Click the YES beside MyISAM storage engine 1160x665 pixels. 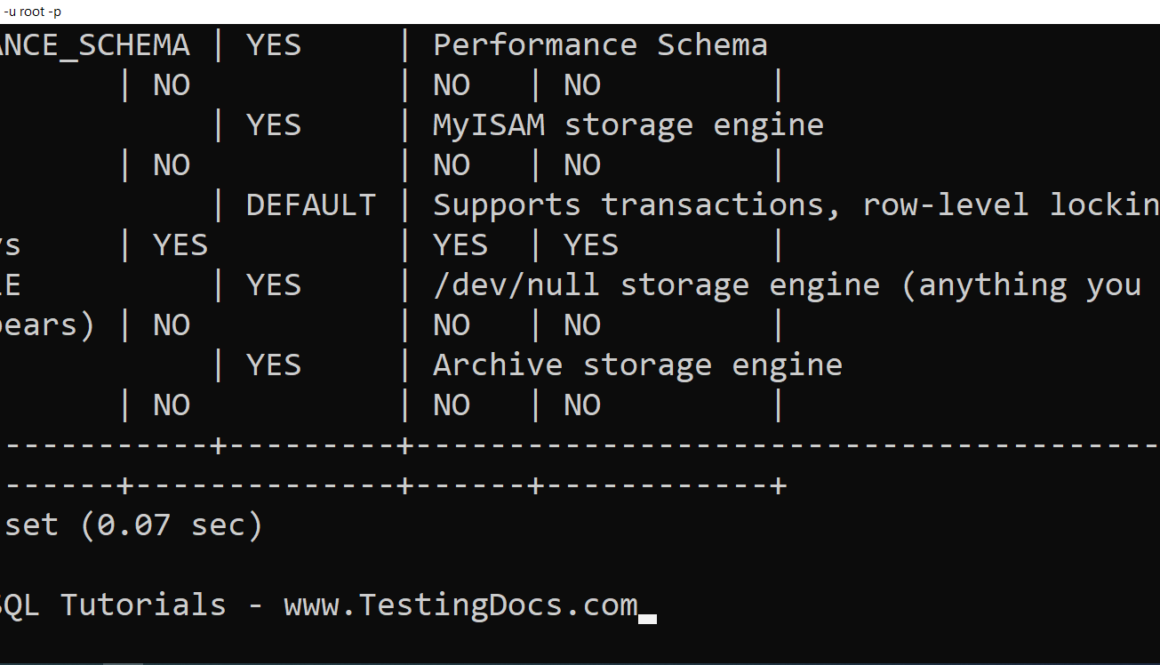pos(273,125)
